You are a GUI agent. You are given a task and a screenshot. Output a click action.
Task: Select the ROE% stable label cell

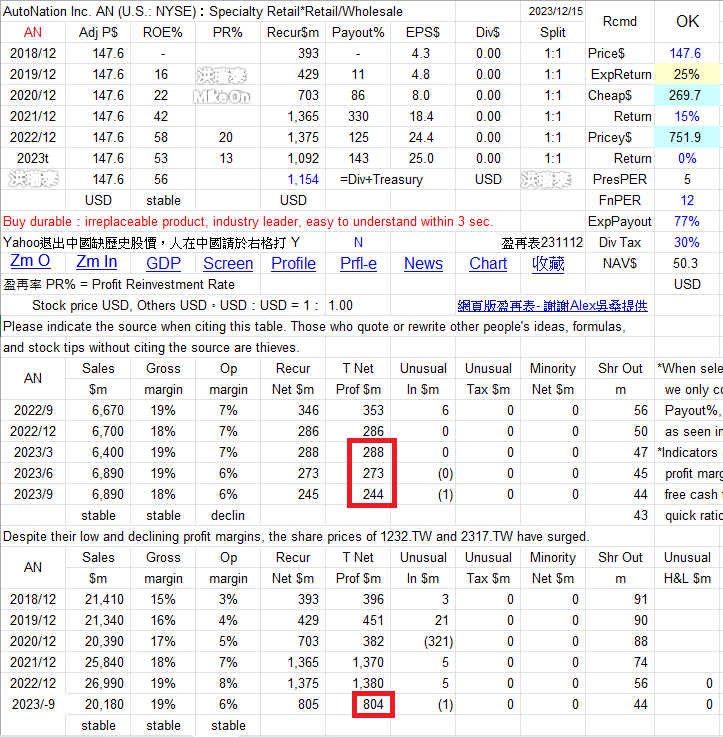(x=163, y=200)
